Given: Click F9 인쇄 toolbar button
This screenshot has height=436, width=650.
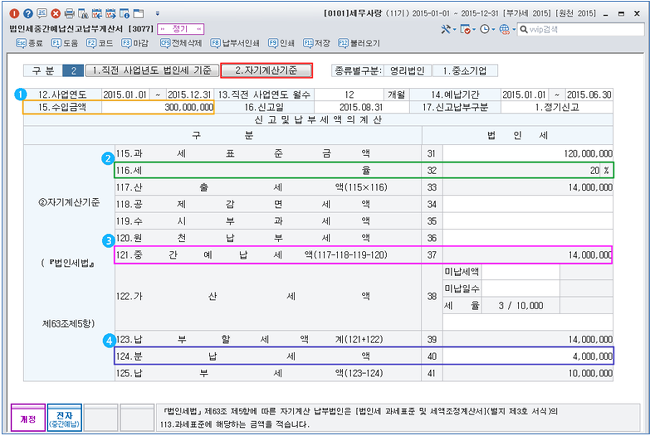Looking at the screenshot, I should (281, 43).
